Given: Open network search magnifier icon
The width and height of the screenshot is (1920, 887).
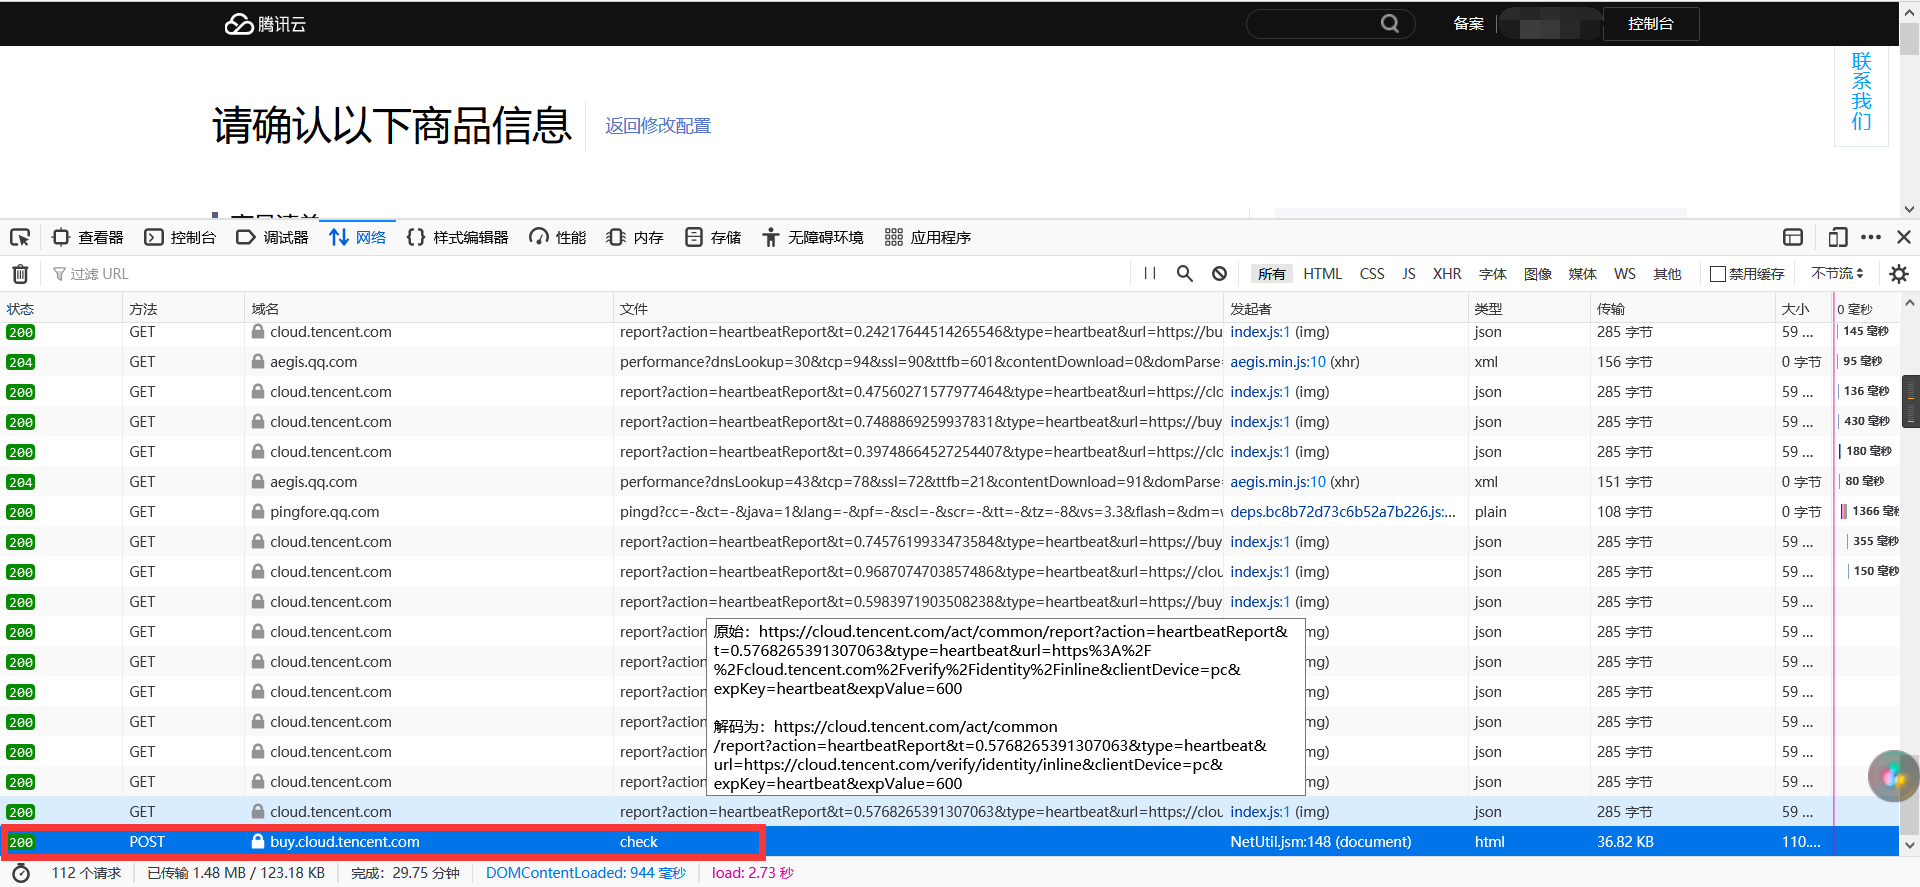Looking at the screenshot, I should click(1185, 273).
